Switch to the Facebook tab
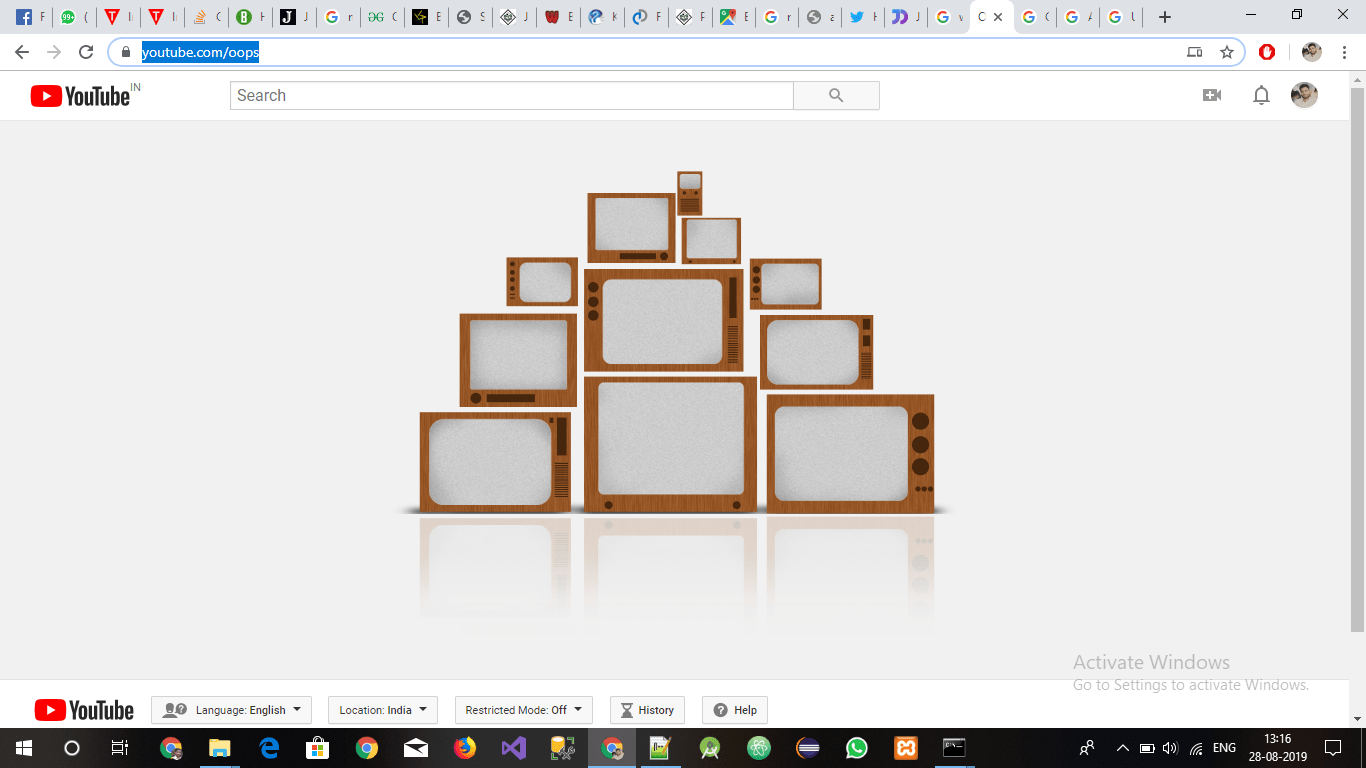This screenshot has width=1366, height=768. pos(29,17)
